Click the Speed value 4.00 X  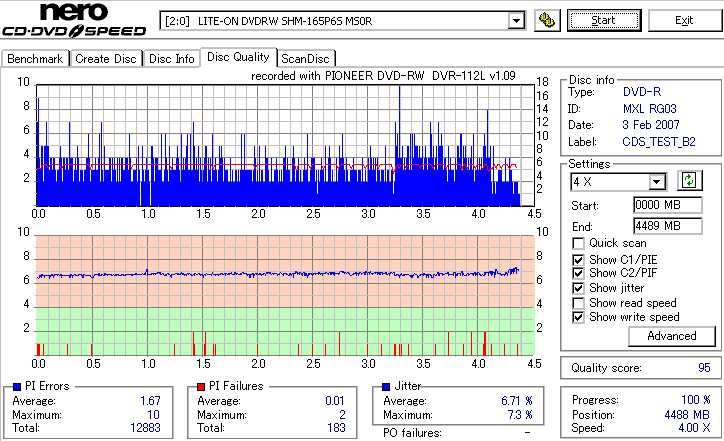coord(694,428)
